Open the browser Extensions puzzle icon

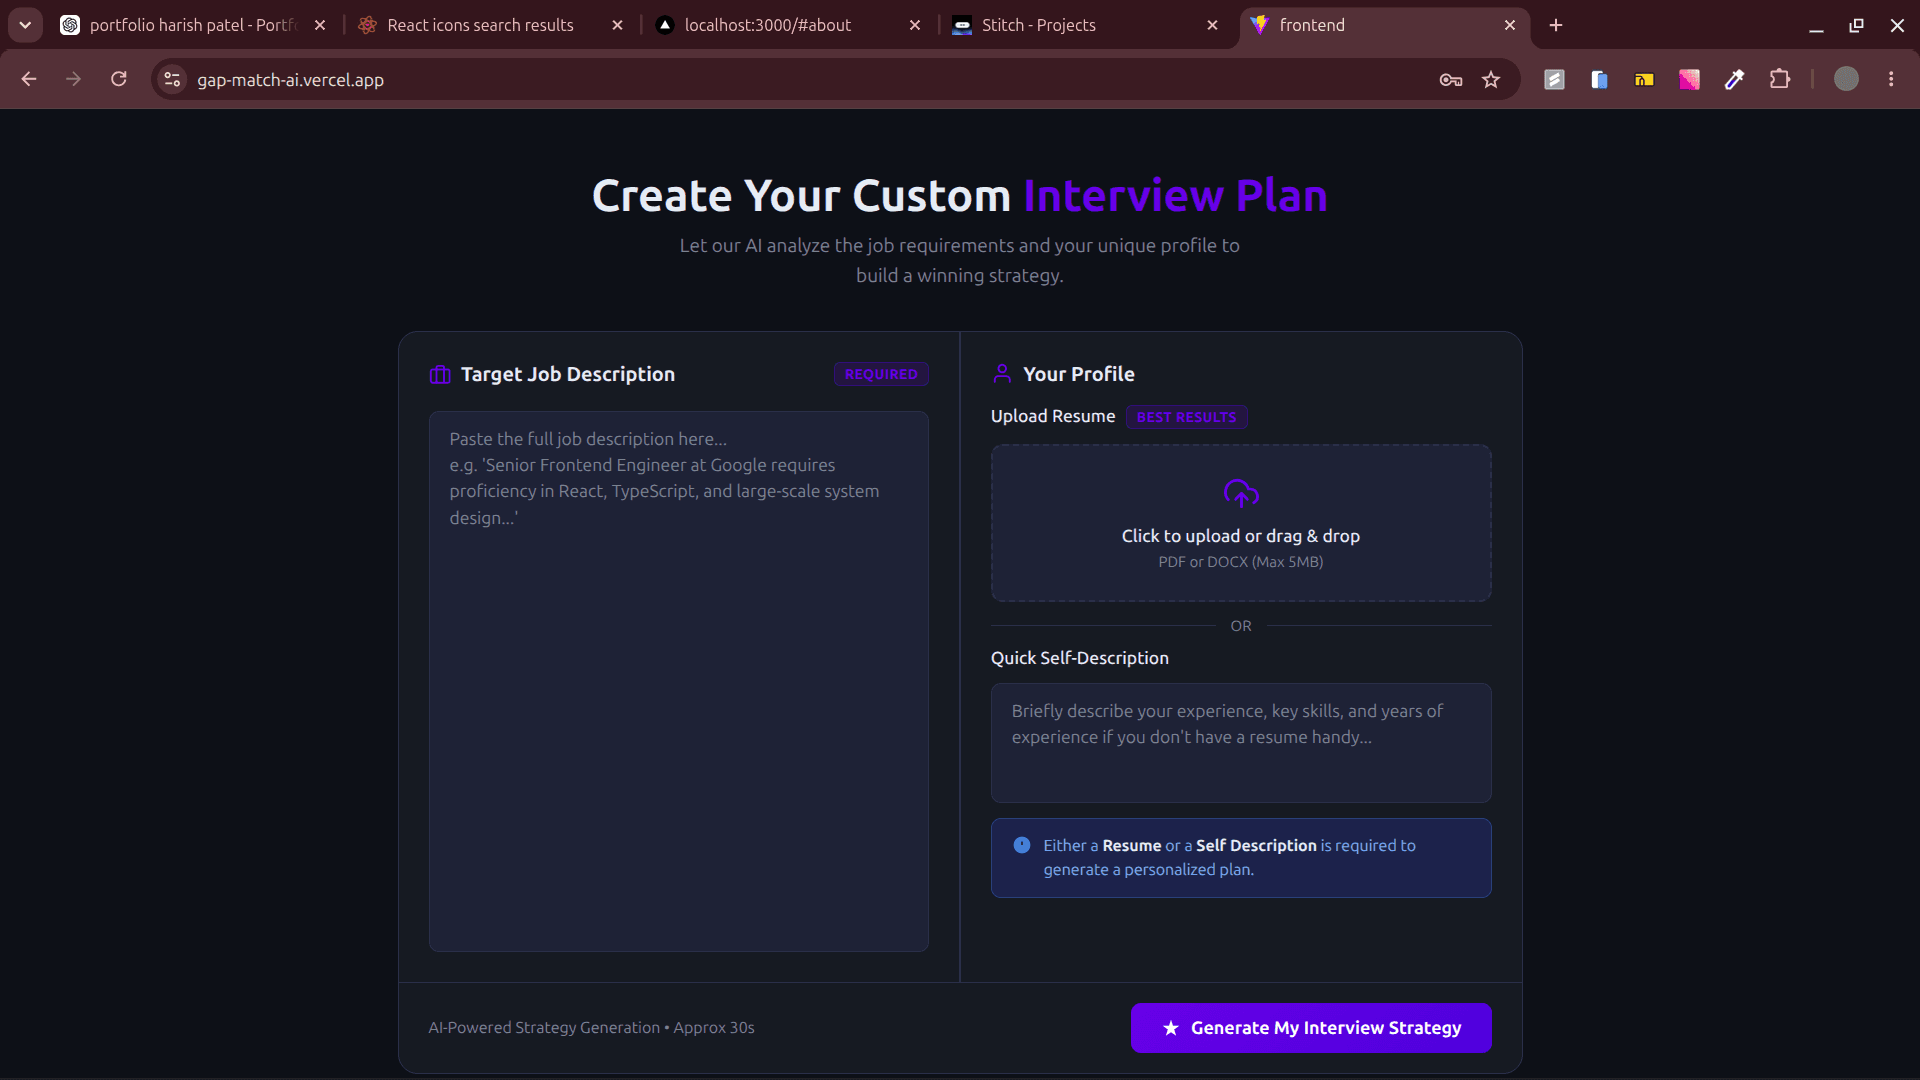[x=1780, y=79]
